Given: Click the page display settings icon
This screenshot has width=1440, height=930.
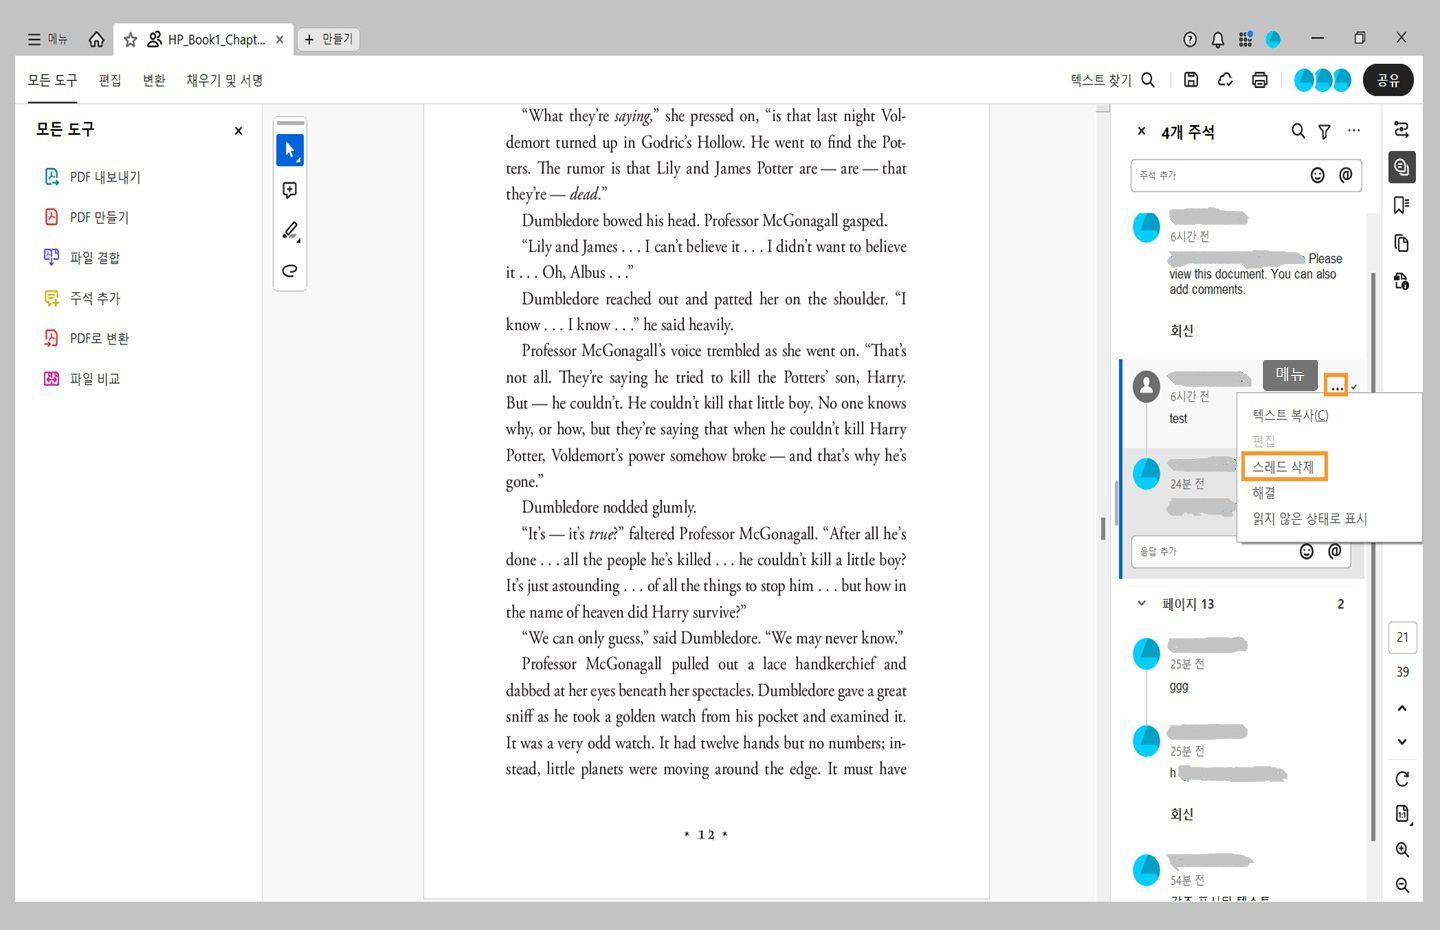Looking at the screenshot, I should pyautogui.click(x=1402, y=813).
